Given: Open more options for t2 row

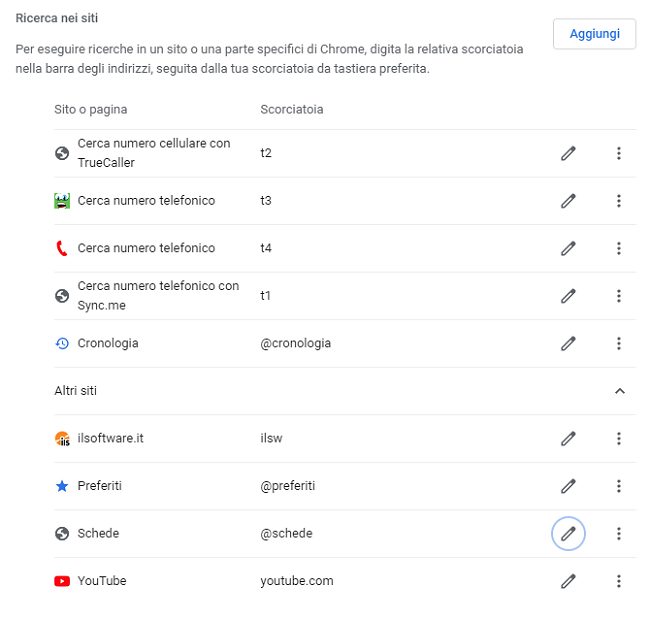Looking at the screenshot, I should [x=618, y=153].
